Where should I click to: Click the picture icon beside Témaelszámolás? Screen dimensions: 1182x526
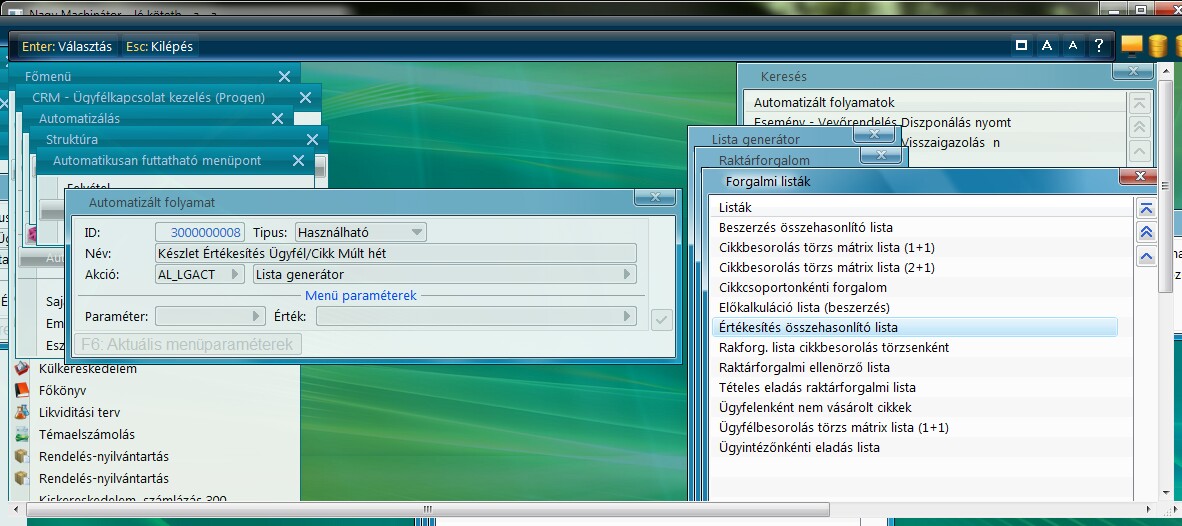coord(22,434)
